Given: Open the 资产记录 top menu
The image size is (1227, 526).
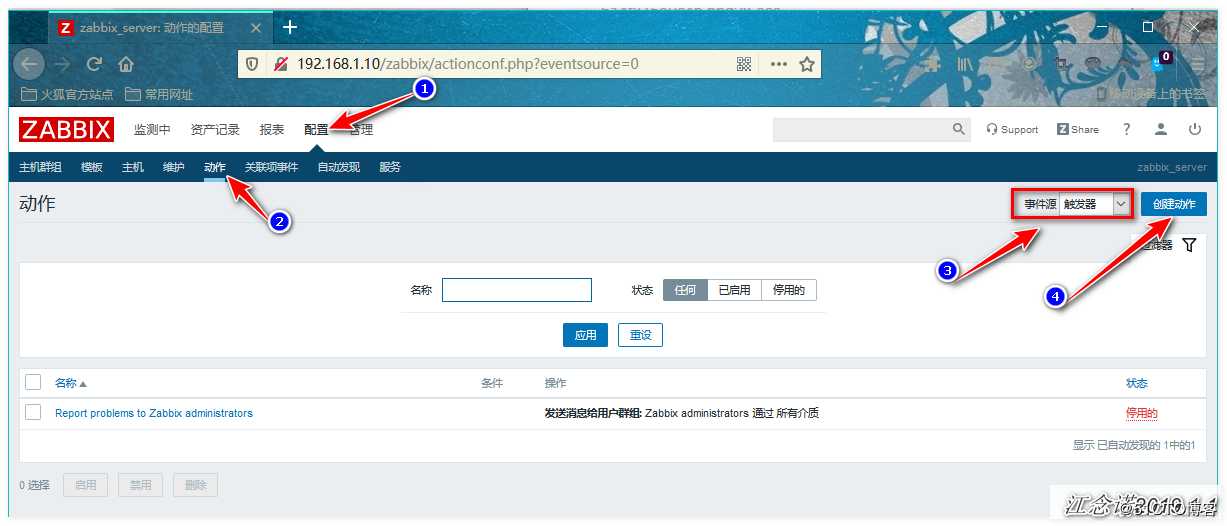Looking at the screenshot, I should coord(215,130).
